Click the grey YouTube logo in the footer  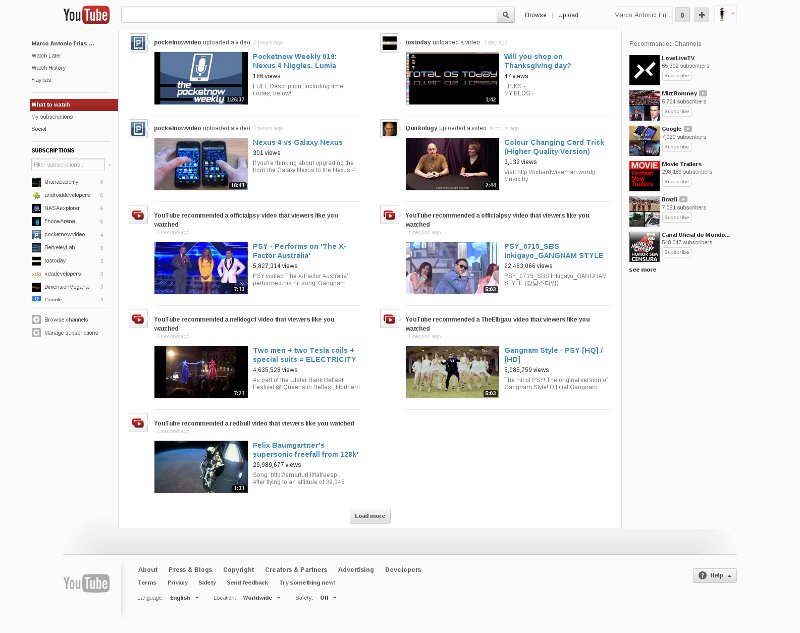point(86,583)
